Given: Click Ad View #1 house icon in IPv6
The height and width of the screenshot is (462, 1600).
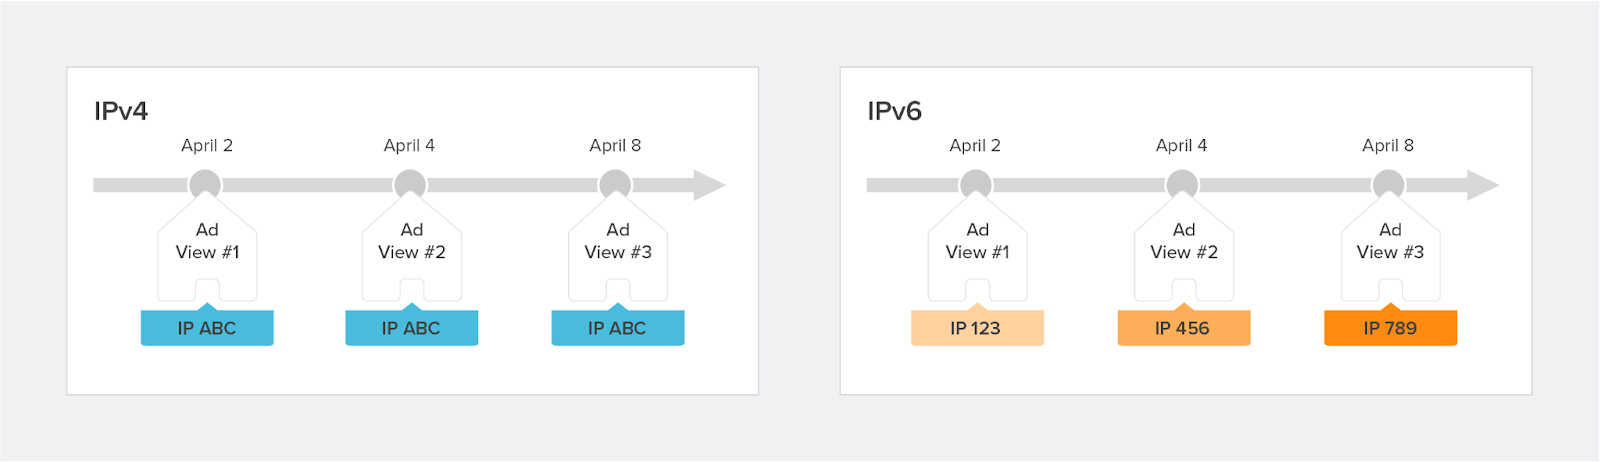Looking at the screenshot, I should [978, 248].
